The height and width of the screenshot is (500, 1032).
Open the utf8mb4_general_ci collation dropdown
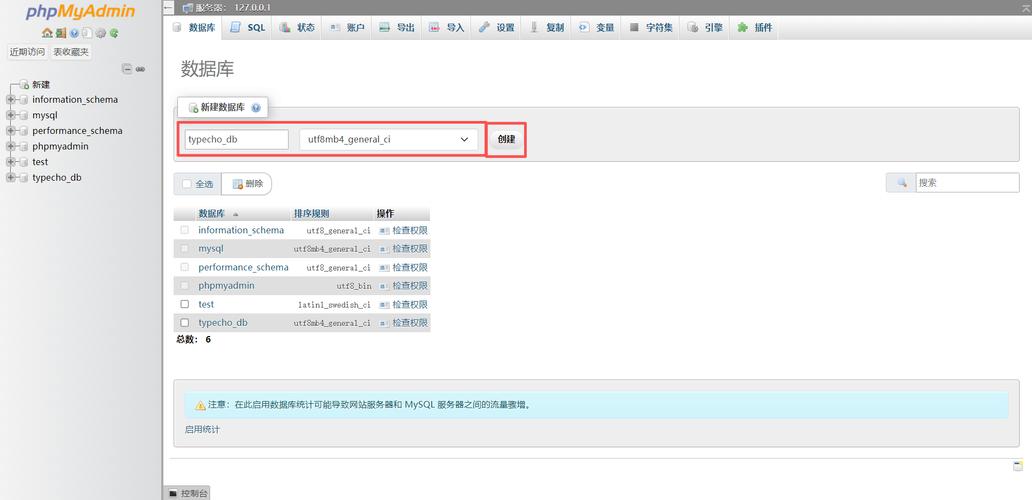click(388, 139)
